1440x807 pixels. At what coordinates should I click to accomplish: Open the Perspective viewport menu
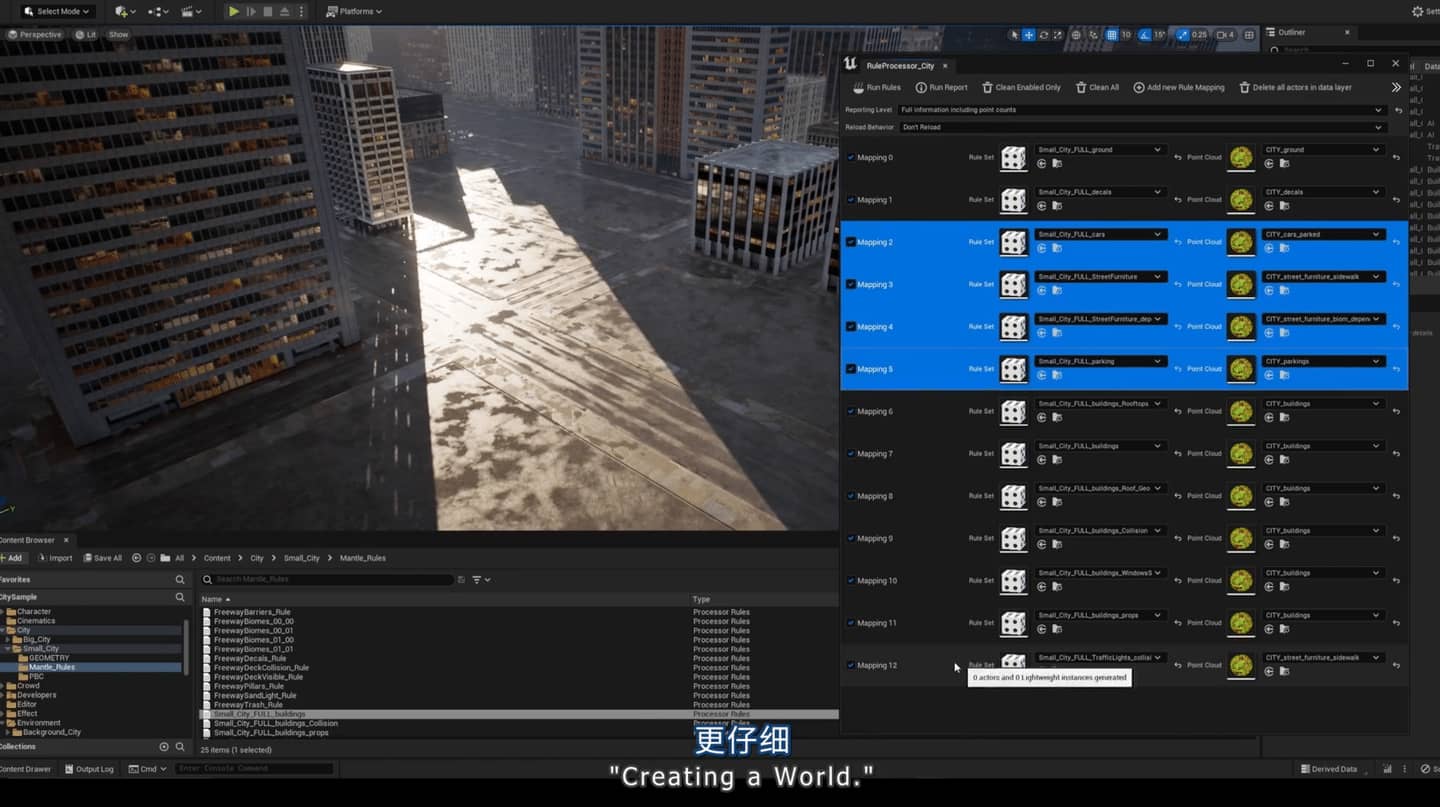[35, 34]
